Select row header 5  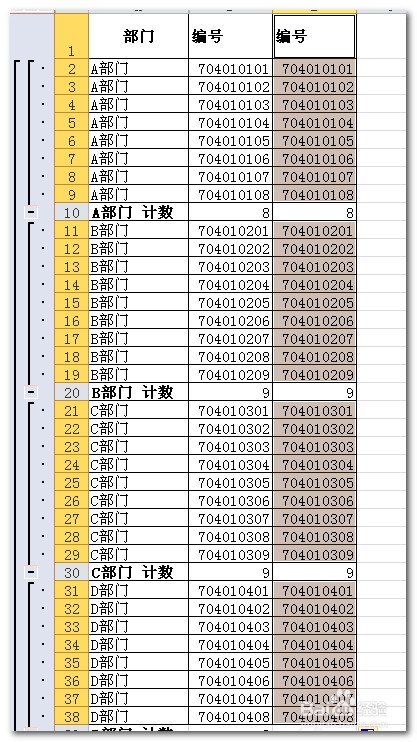click(71, 123)
